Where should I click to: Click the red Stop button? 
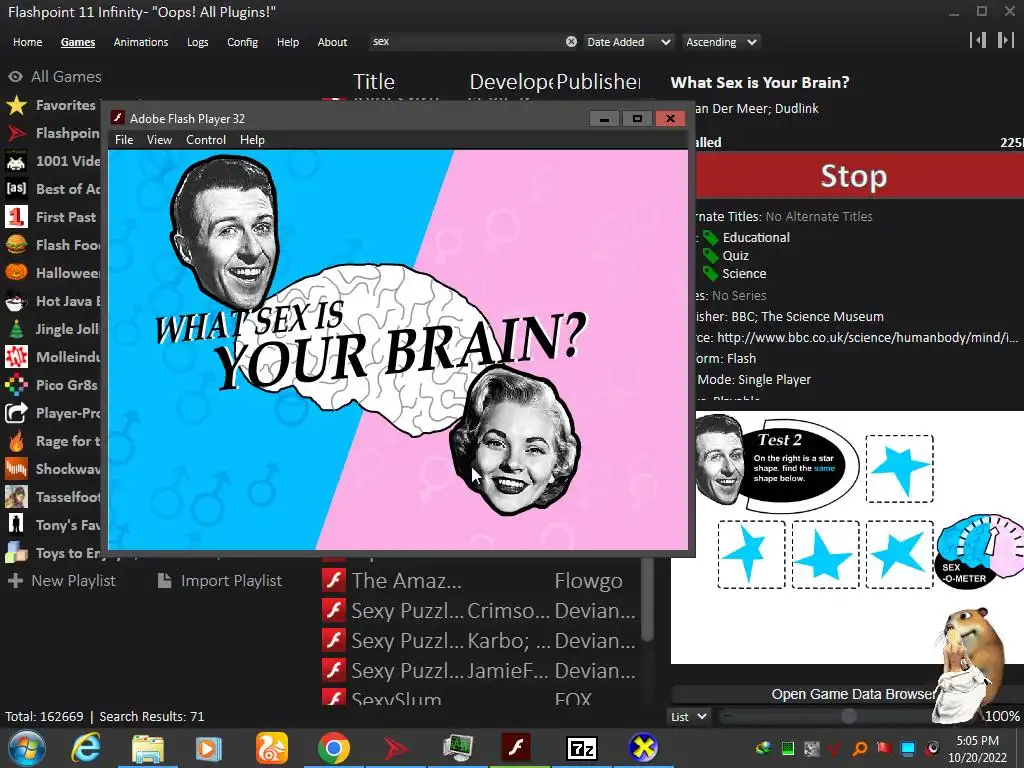855,176
